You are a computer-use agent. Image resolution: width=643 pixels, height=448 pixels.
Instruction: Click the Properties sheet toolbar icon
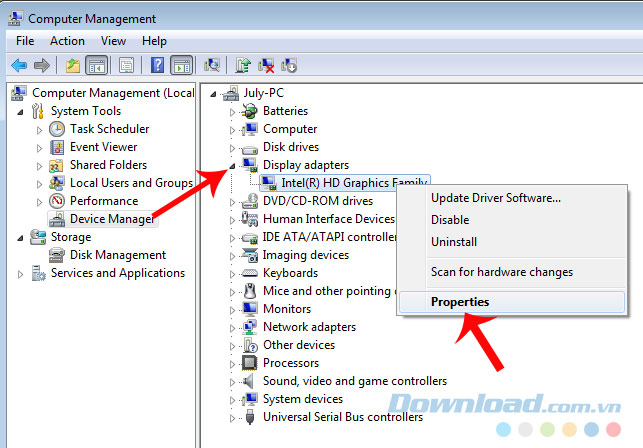coord(126,65)
